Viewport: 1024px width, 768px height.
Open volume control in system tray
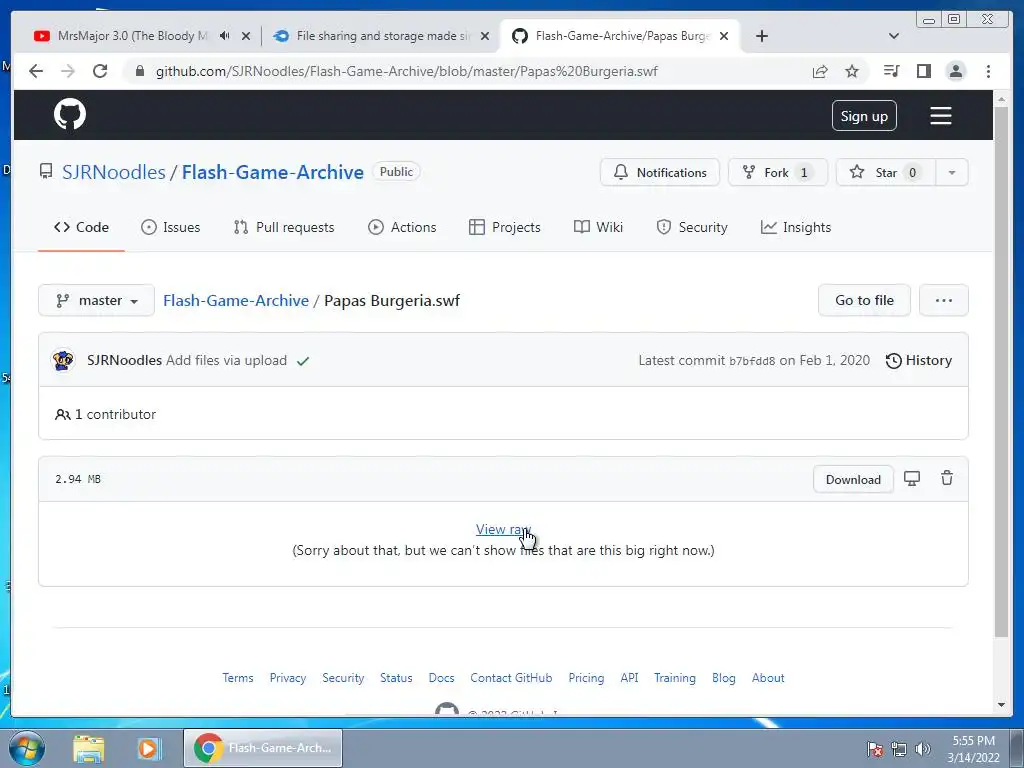click(922, 749)
